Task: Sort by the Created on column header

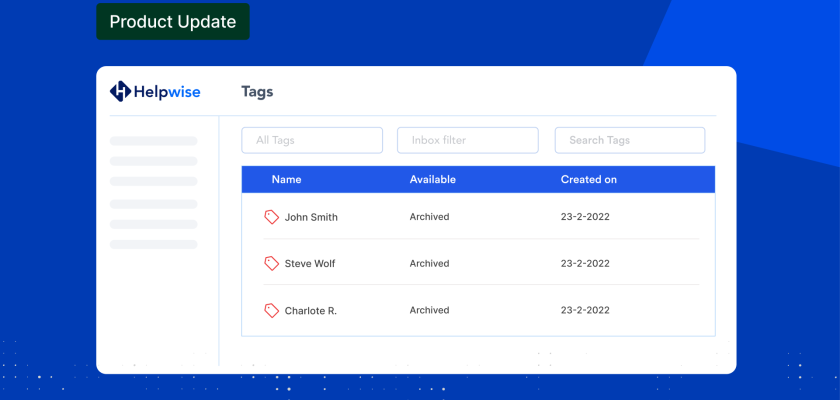Action: tap(588, 180)
